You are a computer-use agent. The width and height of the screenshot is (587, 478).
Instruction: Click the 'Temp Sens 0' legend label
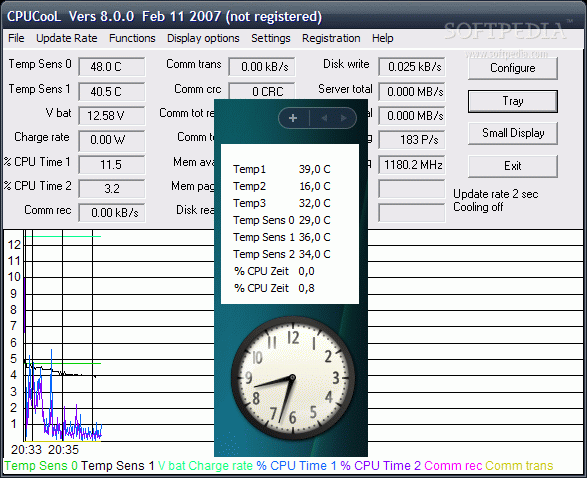click(41, 466)
